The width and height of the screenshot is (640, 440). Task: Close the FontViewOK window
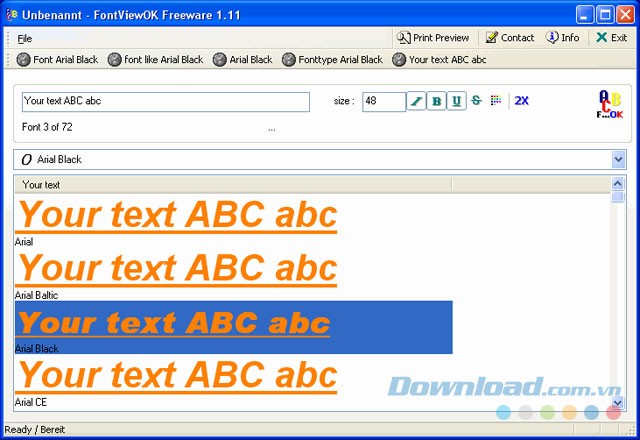[x=625, y=15]
